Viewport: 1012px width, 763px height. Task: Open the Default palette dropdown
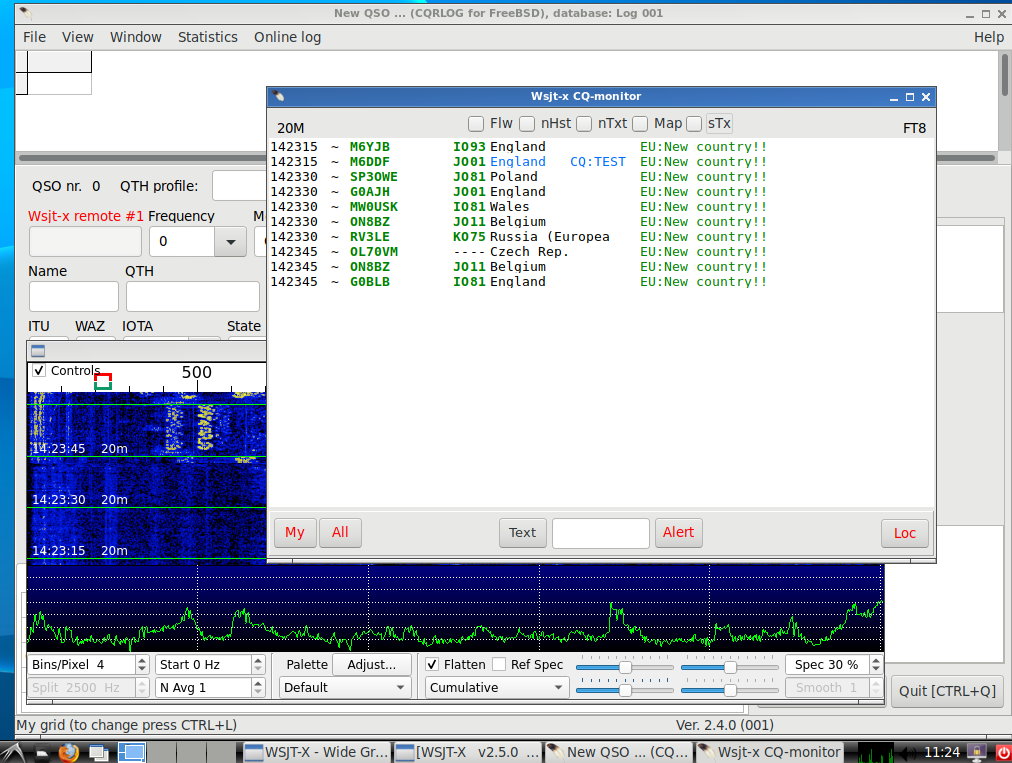coord(345,687)
